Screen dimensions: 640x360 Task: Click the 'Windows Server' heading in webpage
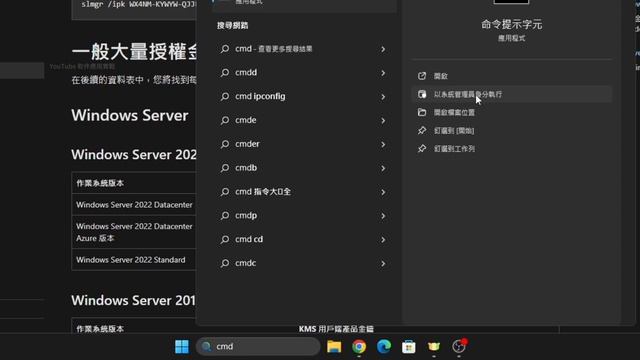[x=130, y=115]
